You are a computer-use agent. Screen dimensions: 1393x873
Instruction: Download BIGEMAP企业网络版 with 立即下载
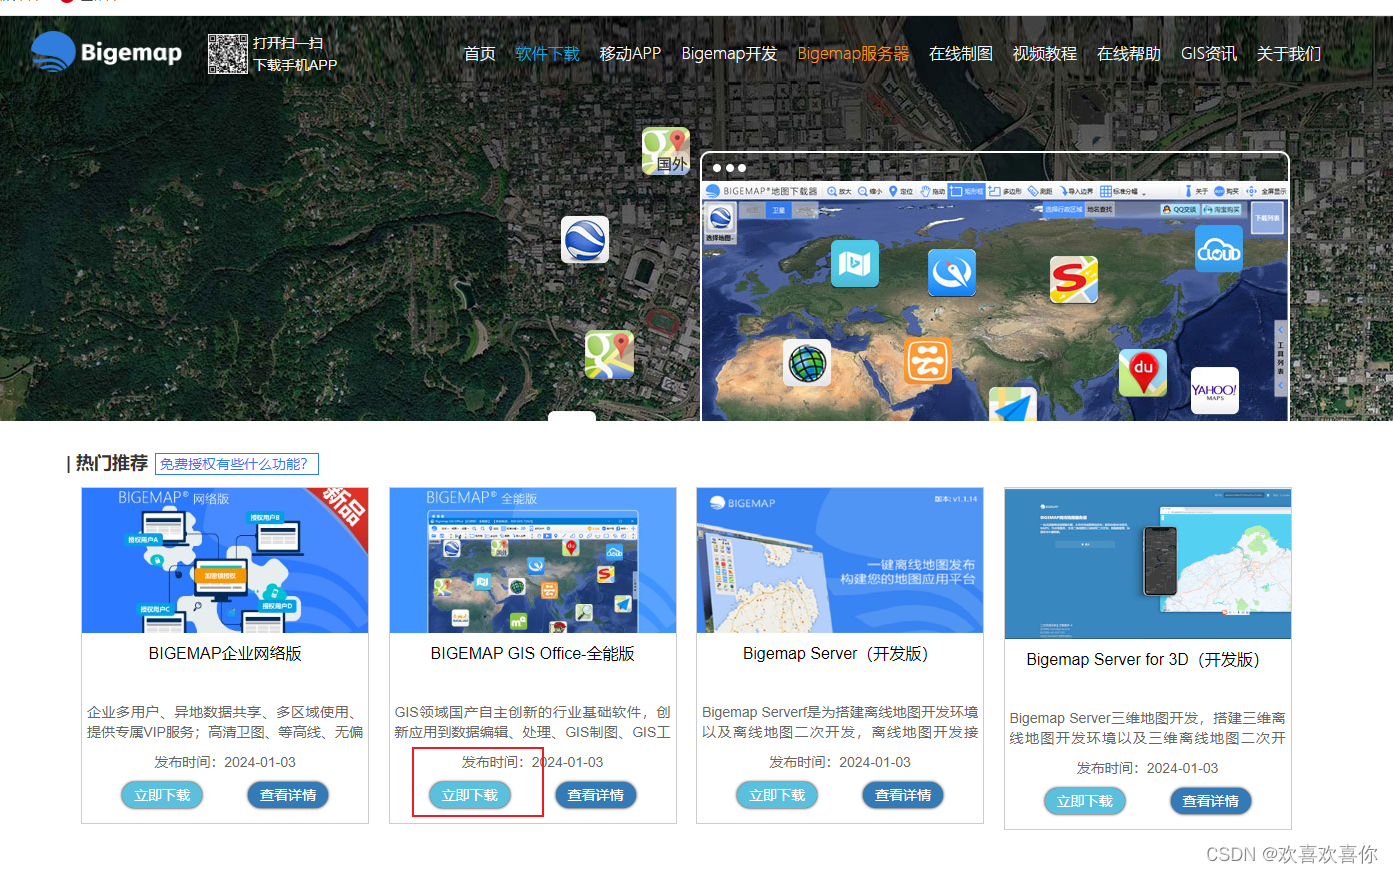[162, 795]
